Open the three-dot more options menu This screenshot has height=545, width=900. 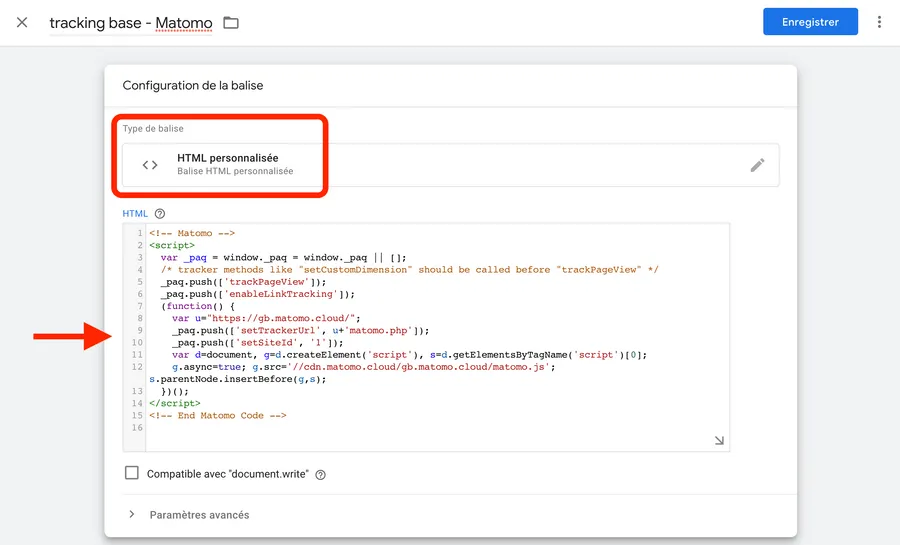pos(879,22)
